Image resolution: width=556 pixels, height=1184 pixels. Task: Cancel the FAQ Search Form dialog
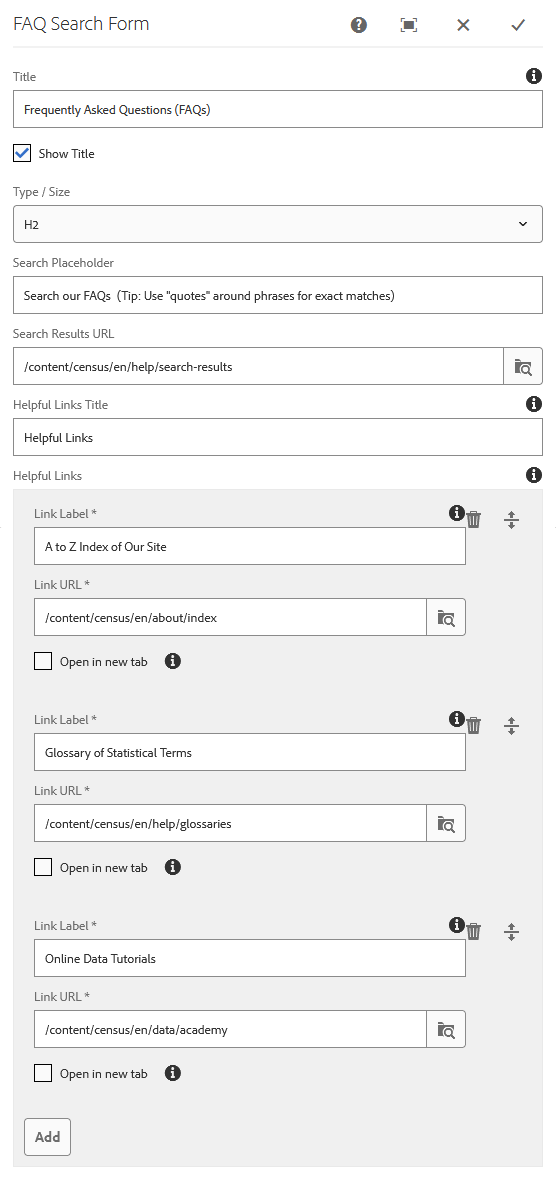pos(463,25)
